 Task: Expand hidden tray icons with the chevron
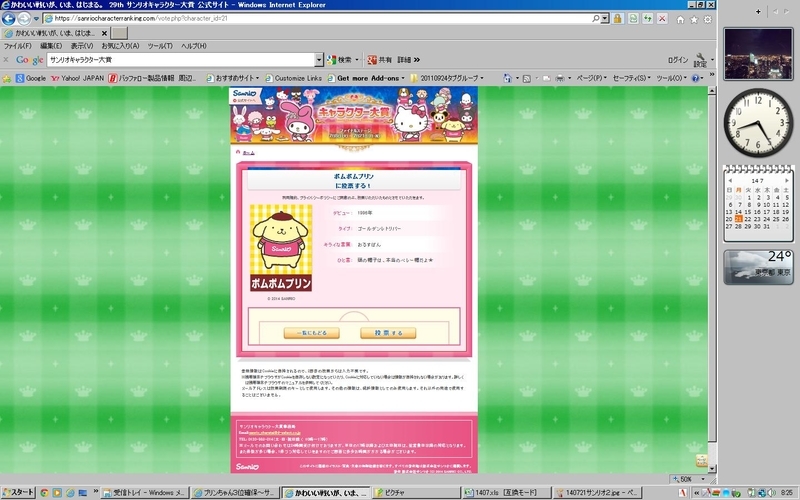(x=696, y=493)
